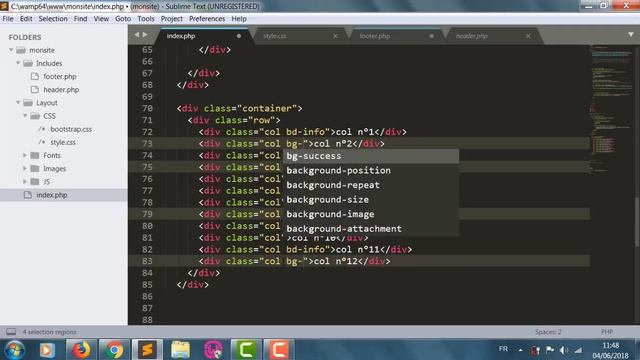Image resolution: width=640 pixels, height=360 pixels.
Task: Open orange Camtasia recorder in taskbar
Action: coord(279,350)
